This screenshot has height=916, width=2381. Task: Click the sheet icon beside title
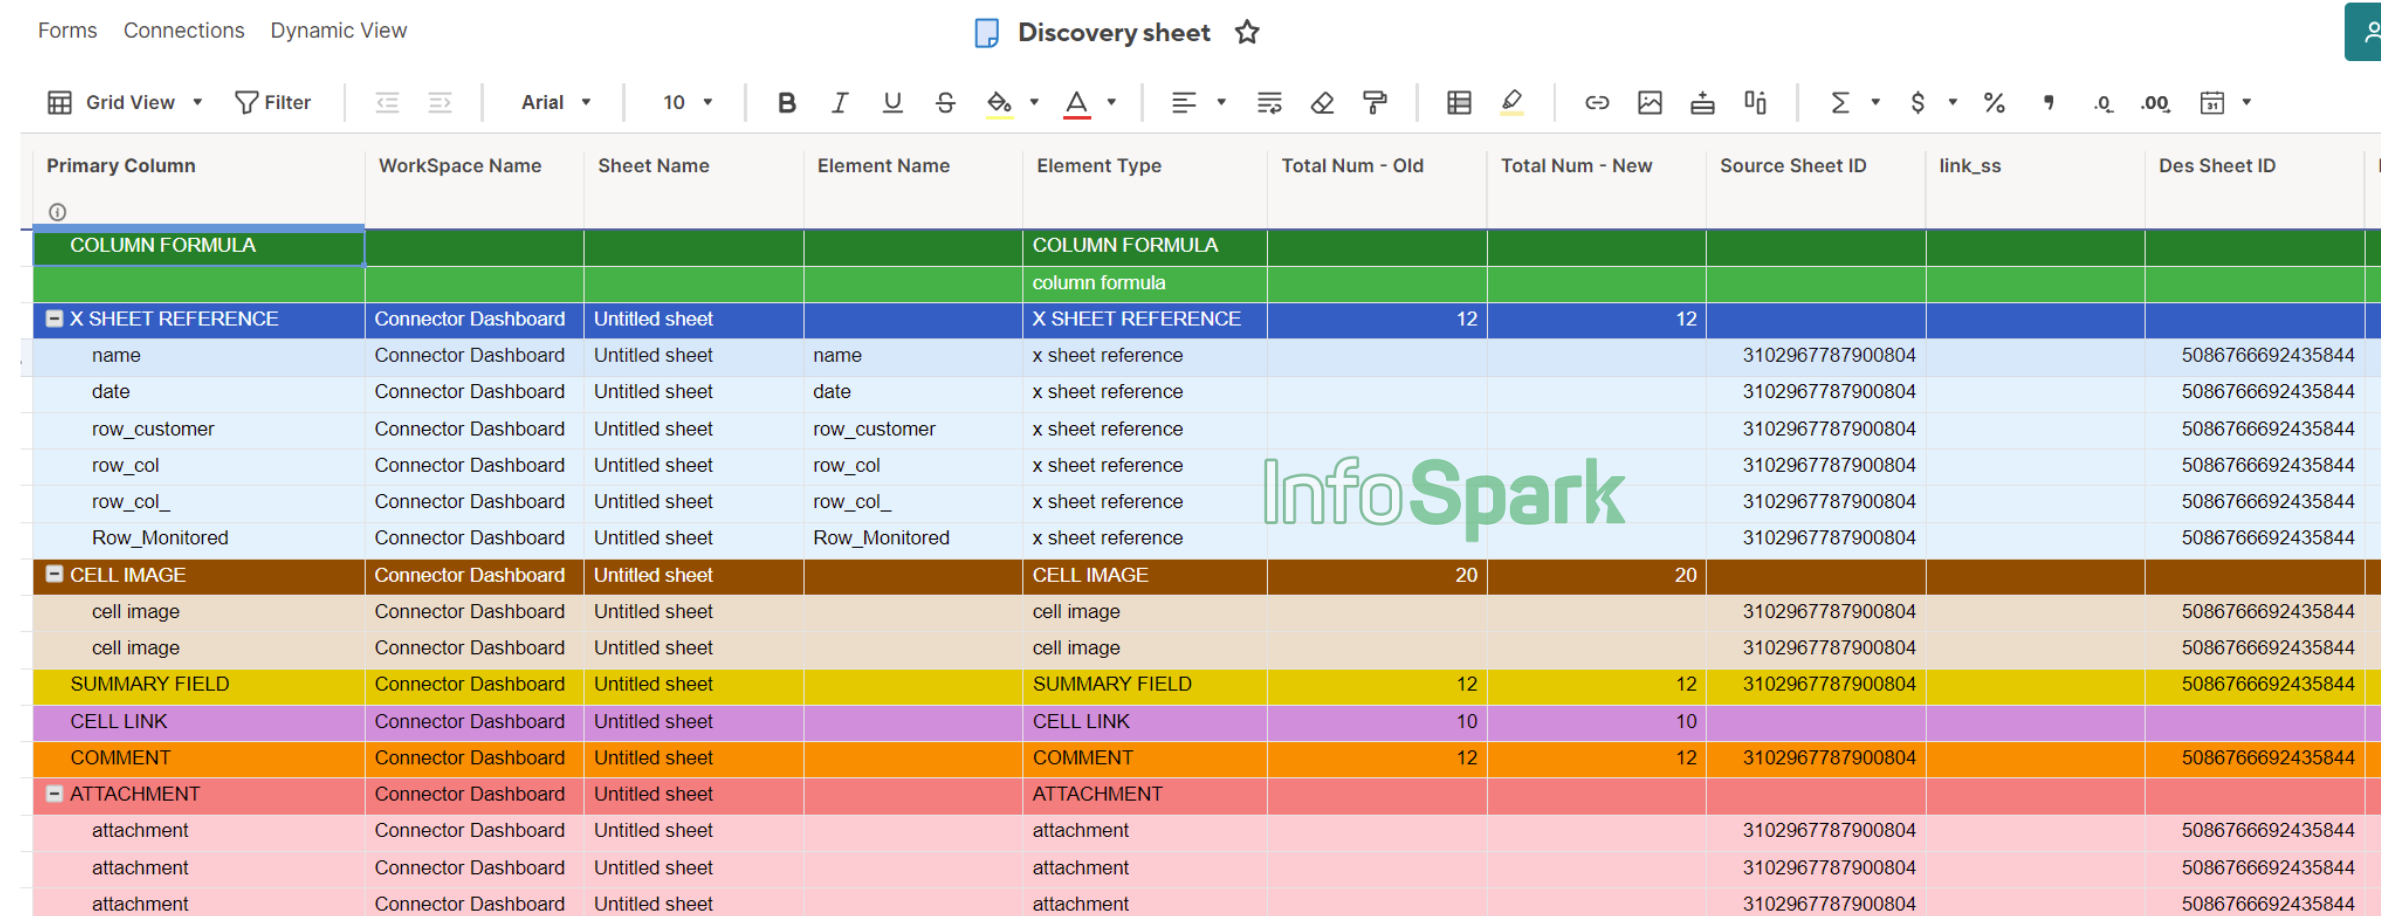click(986, 33)
